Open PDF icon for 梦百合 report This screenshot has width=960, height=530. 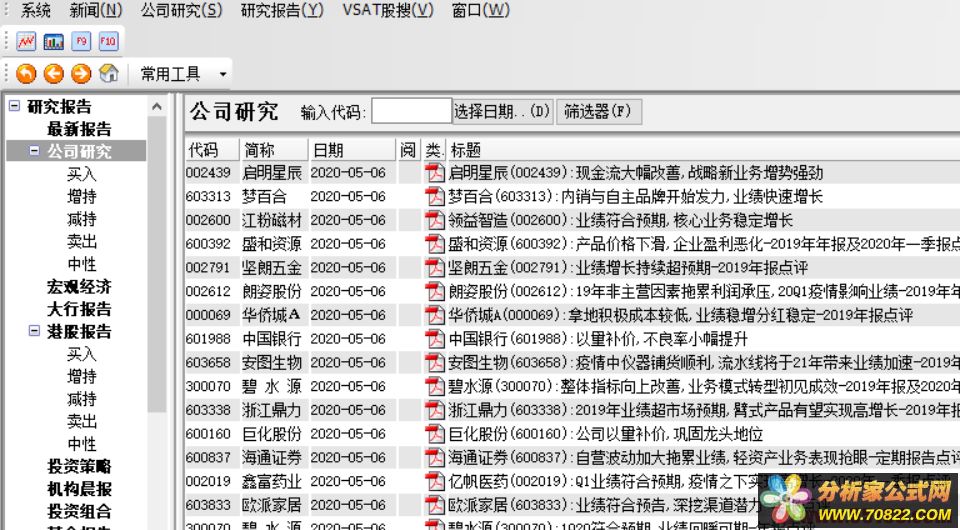tap(435, 196)
